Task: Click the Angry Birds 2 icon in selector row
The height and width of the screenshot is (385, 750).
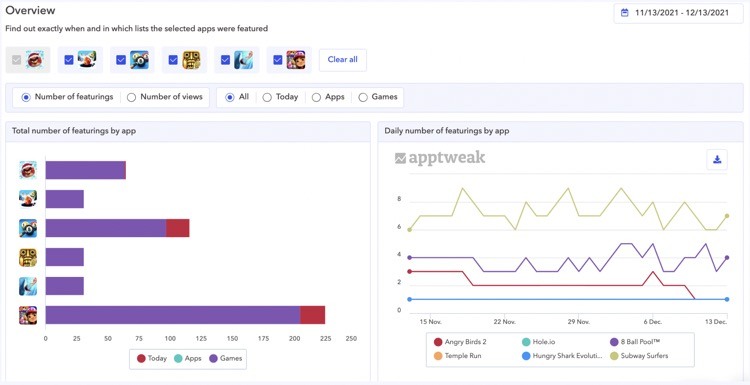Action: pos(35,60)
